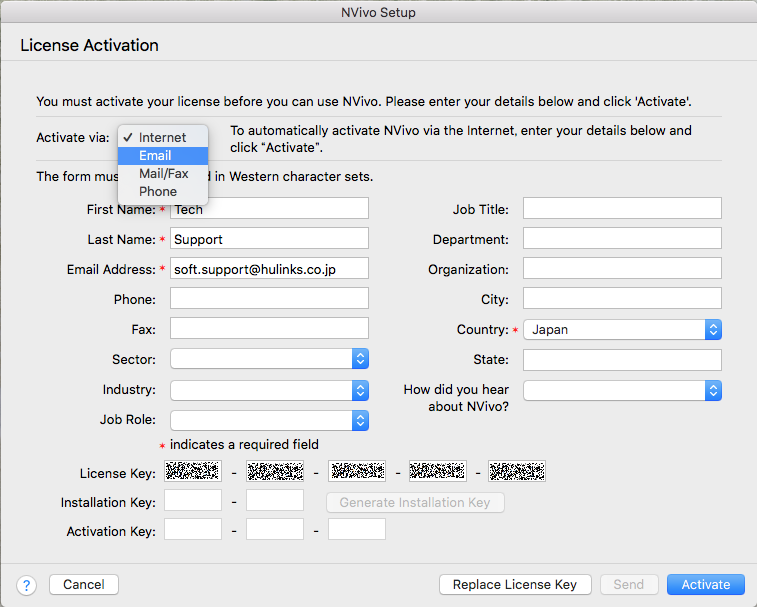Click the fifth License Key box
757x607 pixels.
pyautogui.click(x=517, y=471)
